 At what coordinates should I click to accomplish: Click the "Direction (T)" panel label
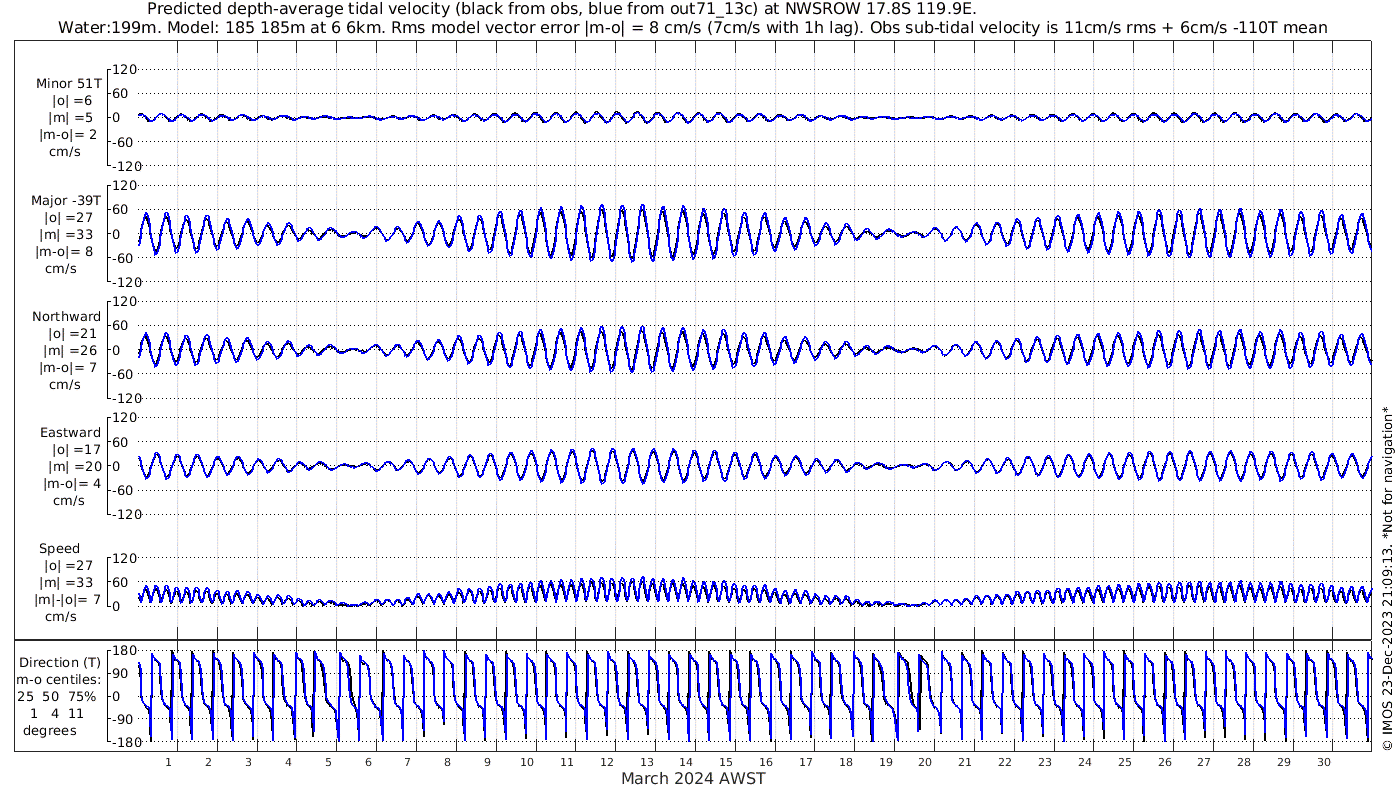pos(62,662)
